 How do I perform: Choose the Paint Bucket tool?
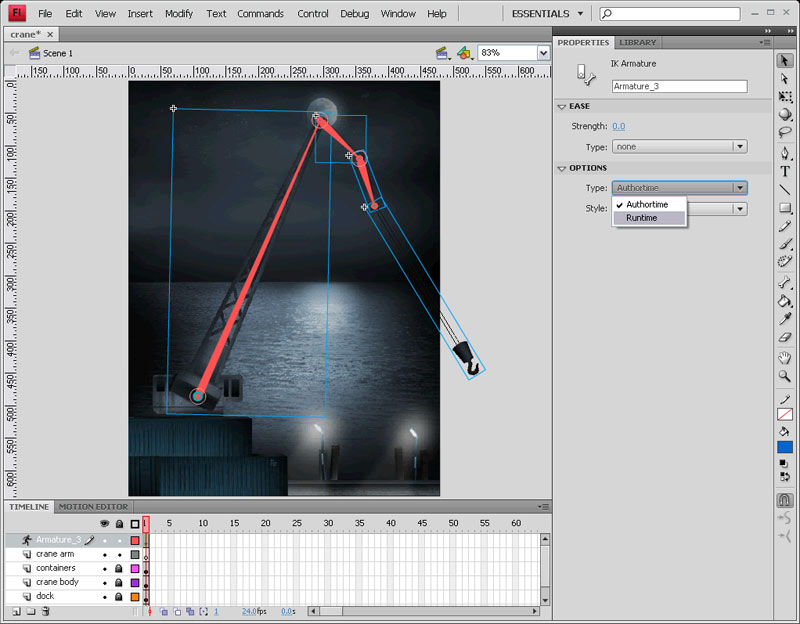[x=785, y=300]
